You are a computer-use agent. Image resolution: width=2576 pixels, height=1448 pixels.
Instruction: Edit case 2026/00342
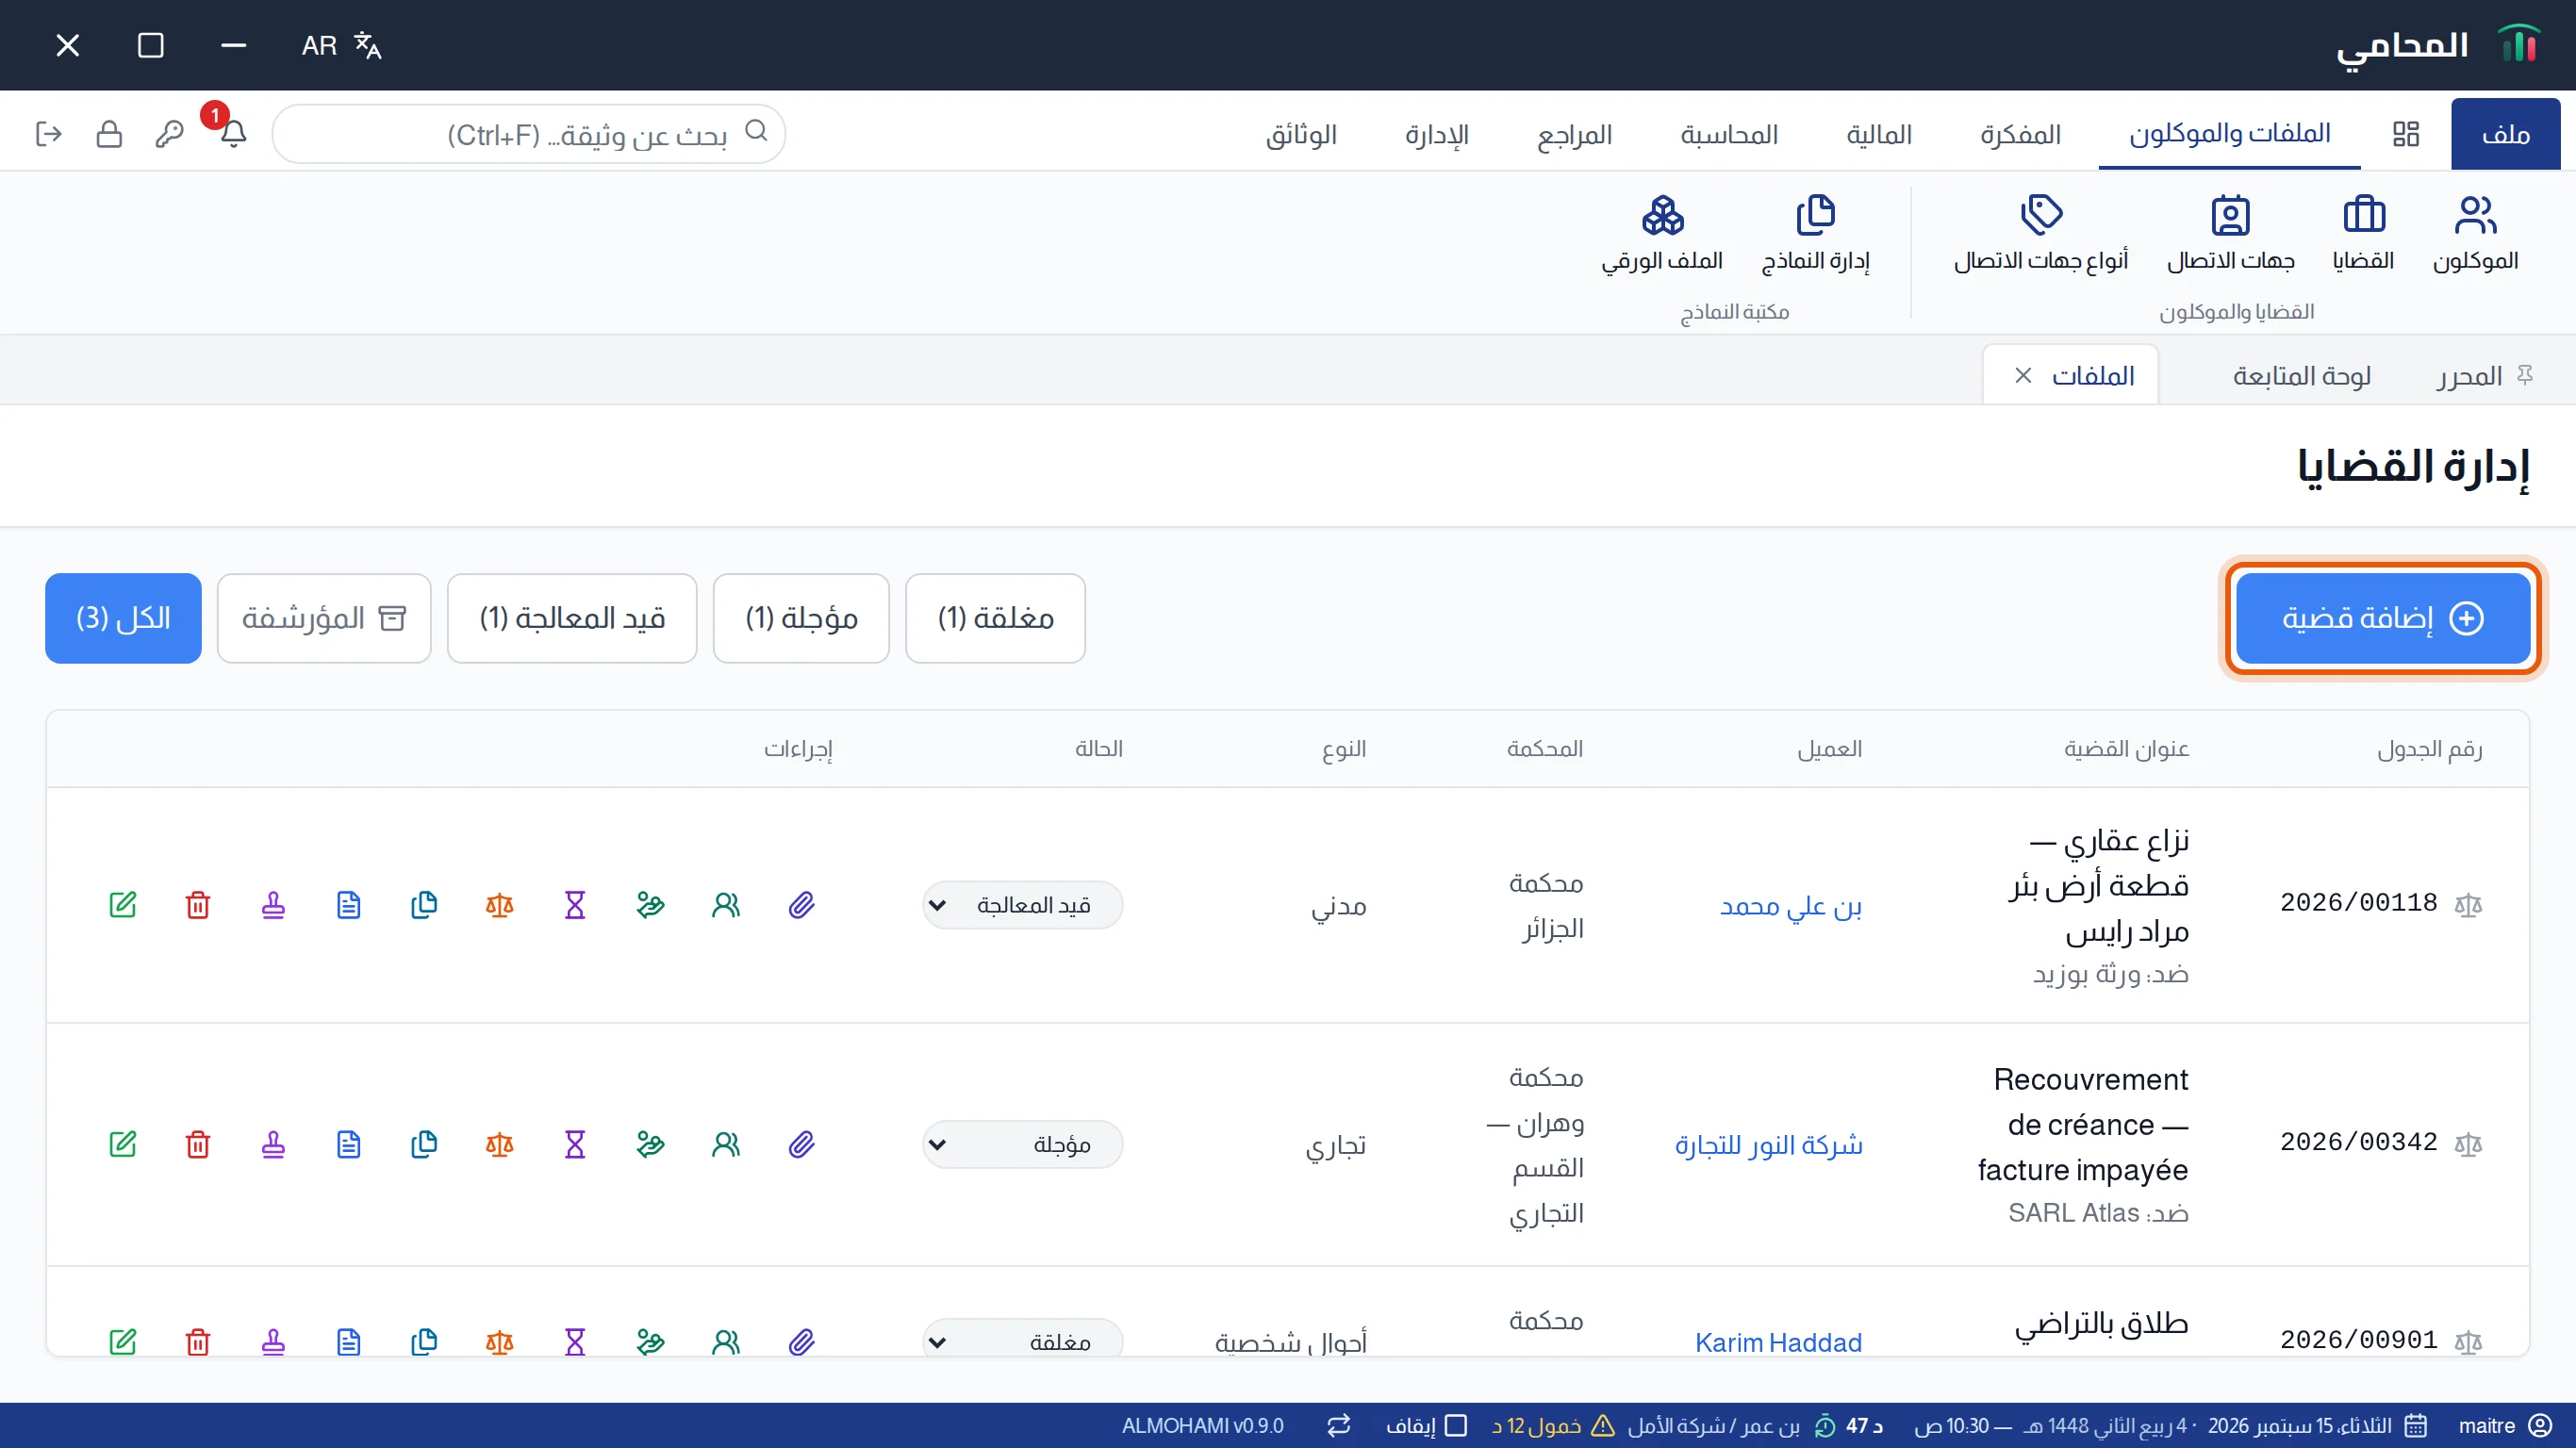coord(123,1144)
